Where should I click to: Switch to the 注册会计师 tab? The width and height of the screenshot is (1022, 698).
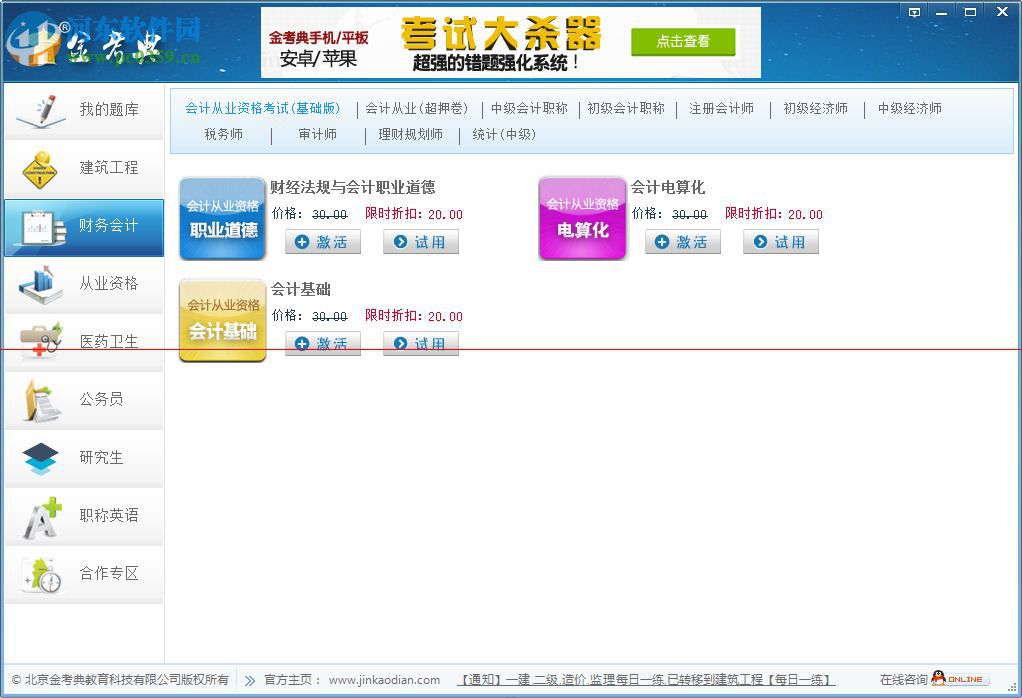tap(723, 108)
